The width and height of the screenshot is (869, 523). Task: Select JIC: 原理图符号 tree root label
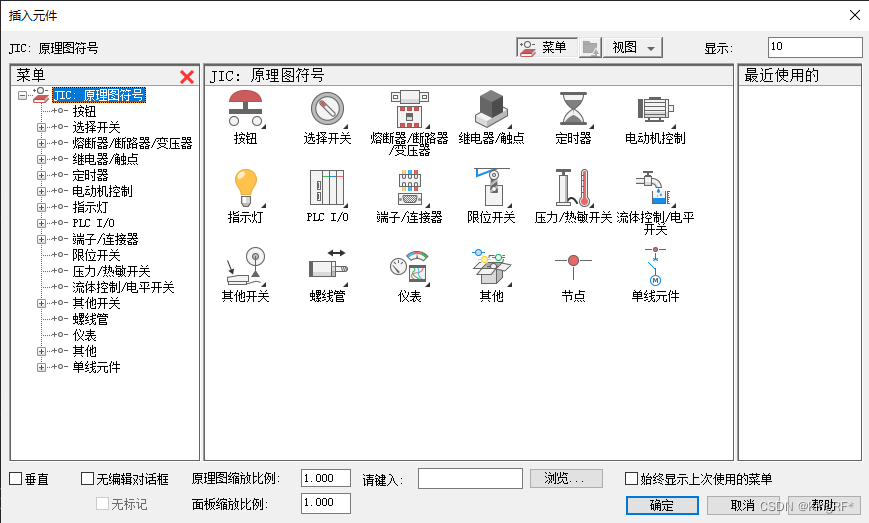pyautogui.click(x=99, y=95)
